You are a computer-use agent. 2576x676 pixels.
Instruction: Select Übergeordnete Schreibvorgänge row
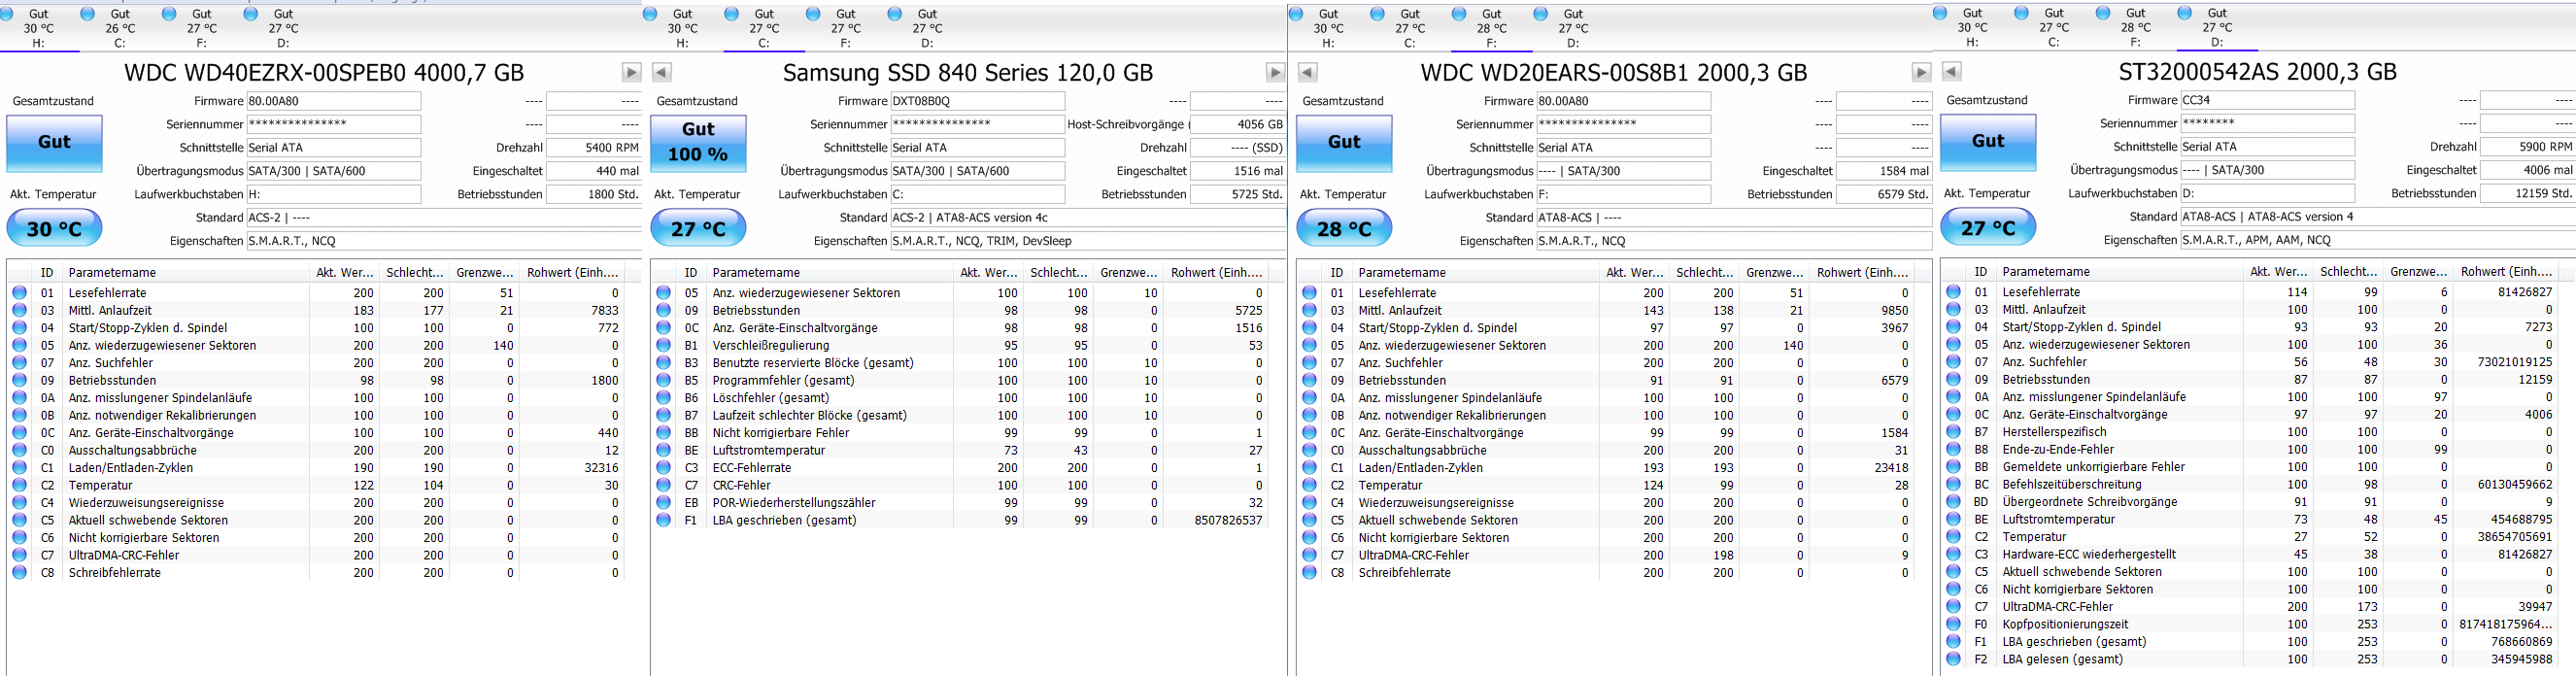click(x=2250, y=501)
